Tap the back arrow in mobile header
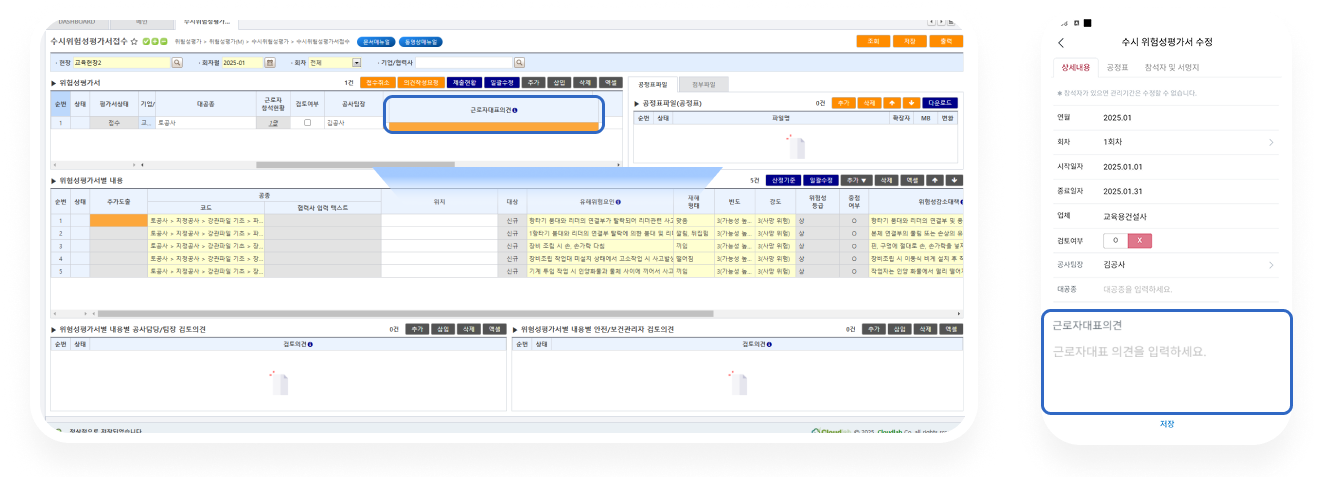1322x477 pixels. coord(1061,42)
